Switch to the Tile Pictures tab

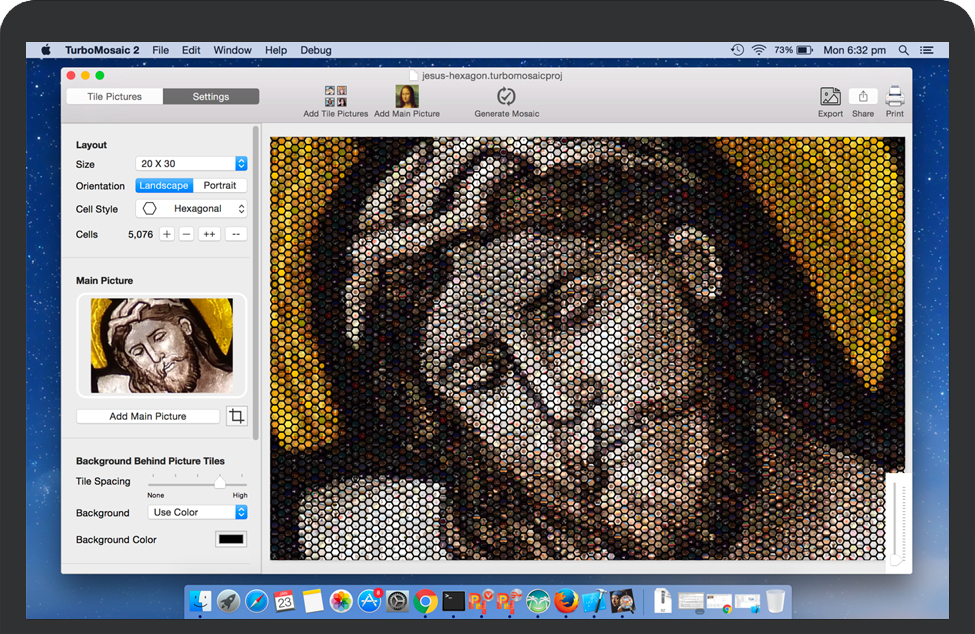tap(115, 97)
